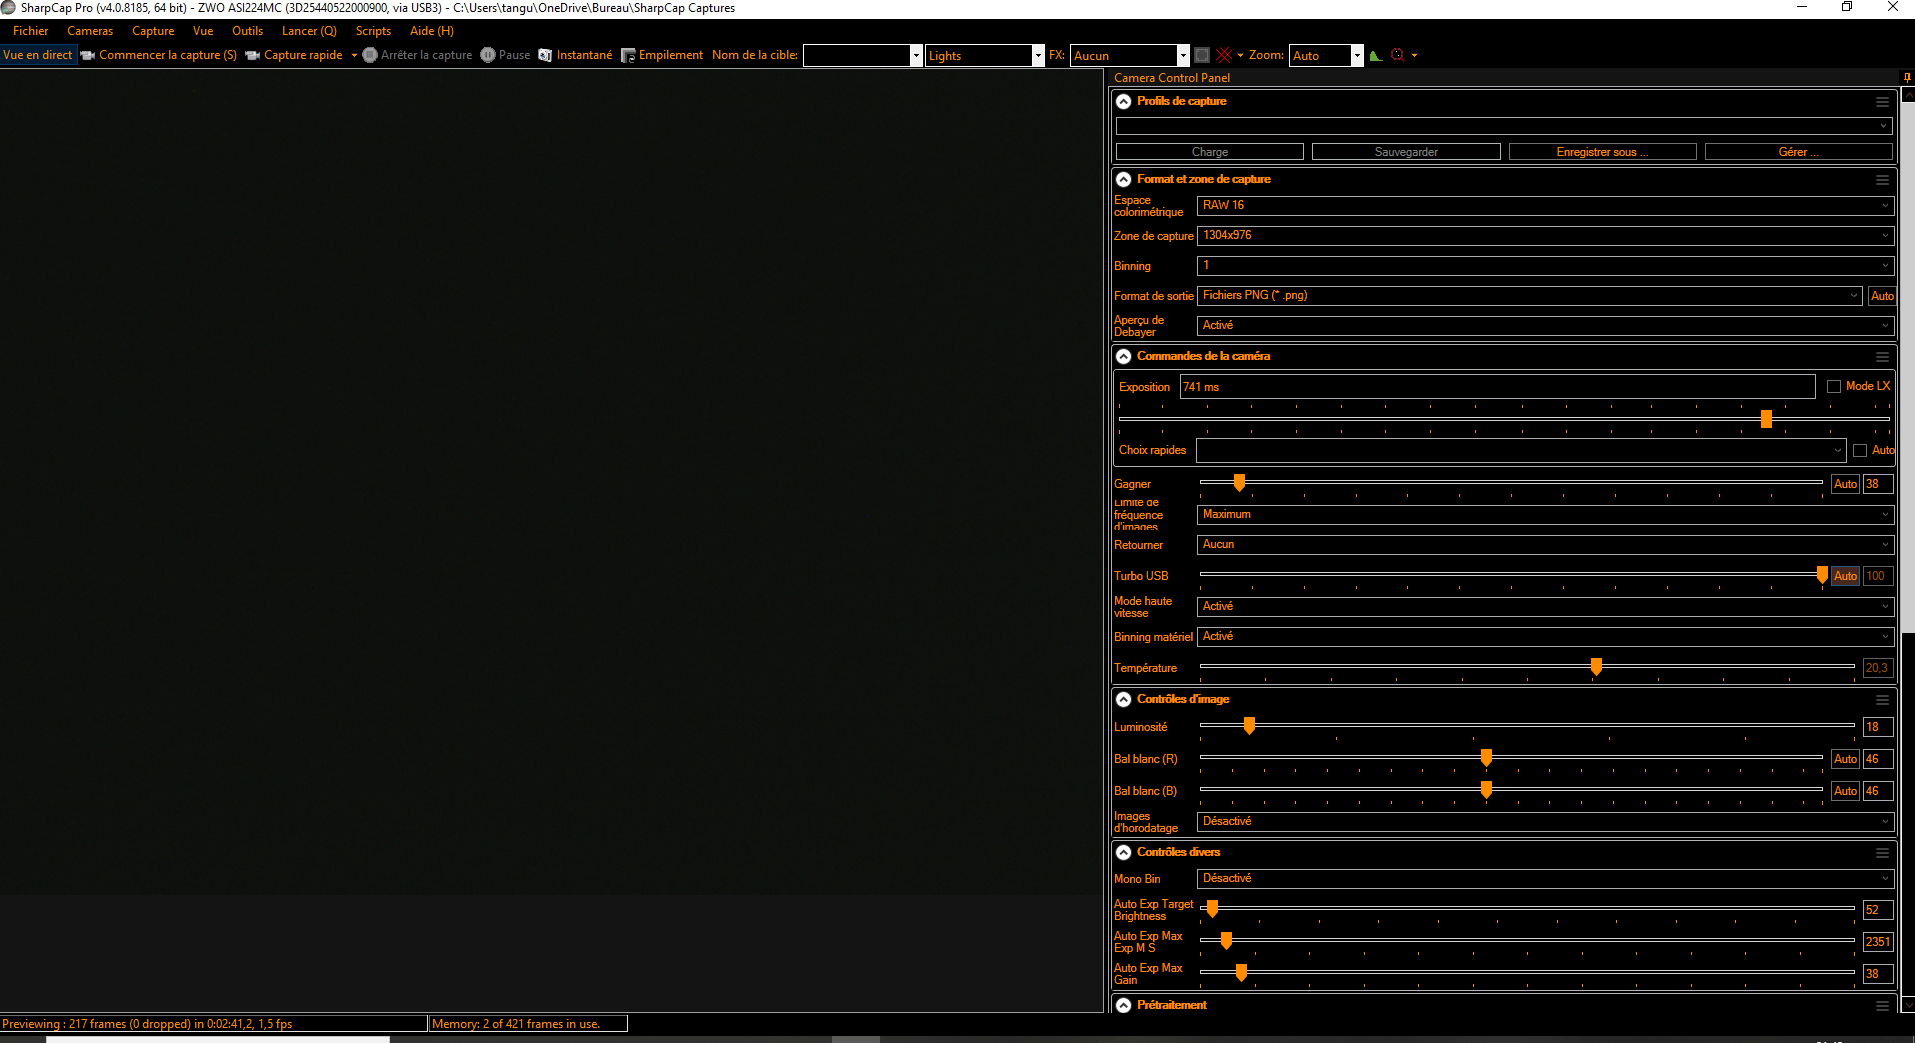
Task: Open Fichier menu
Action: [x=30, y=31]
